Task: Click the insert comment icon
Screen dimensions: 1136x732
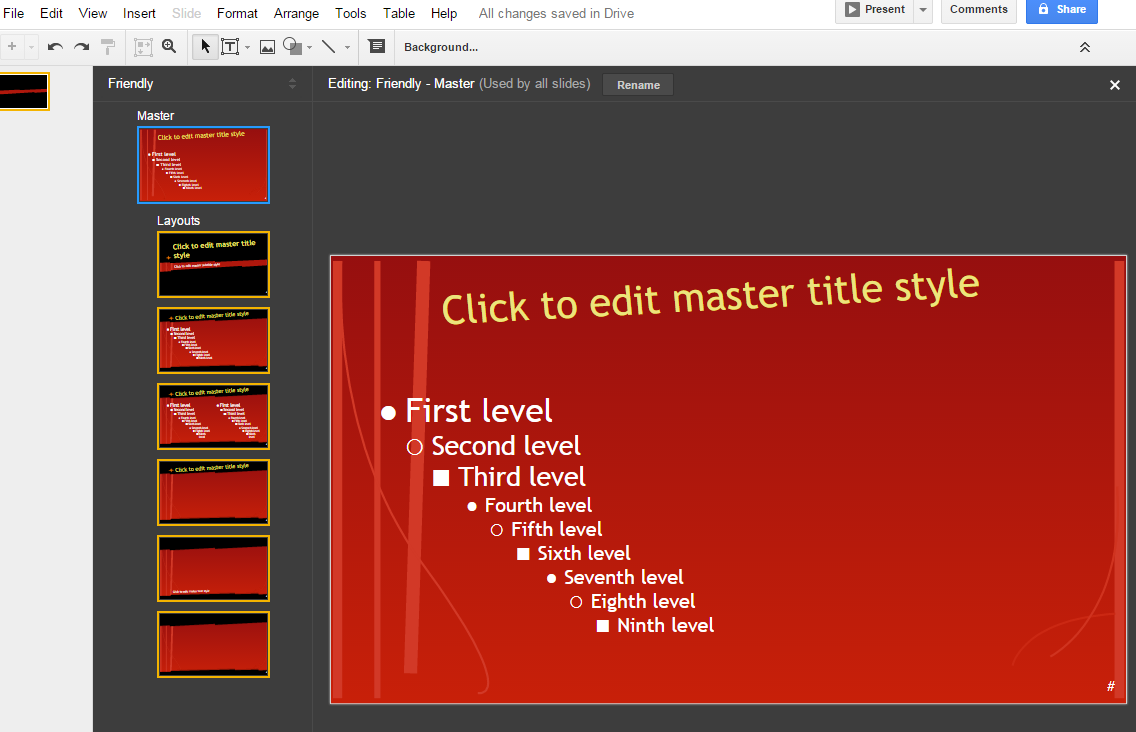Action: pos(377,46)
